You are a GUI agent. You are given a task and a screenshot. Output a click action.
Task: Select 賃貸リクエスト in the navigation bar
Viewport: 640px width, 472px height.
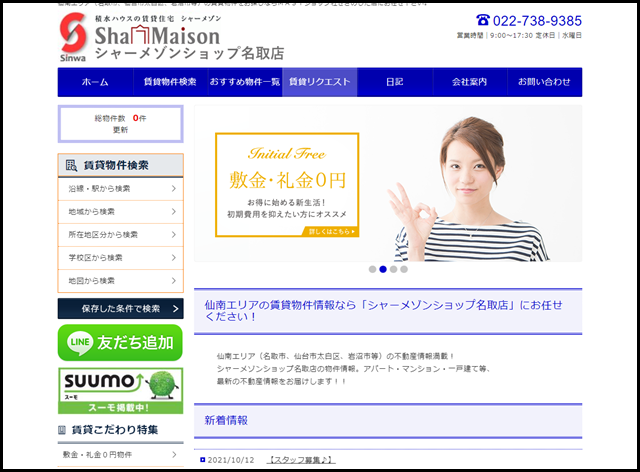pyautogui.click(x=320, y=82)
